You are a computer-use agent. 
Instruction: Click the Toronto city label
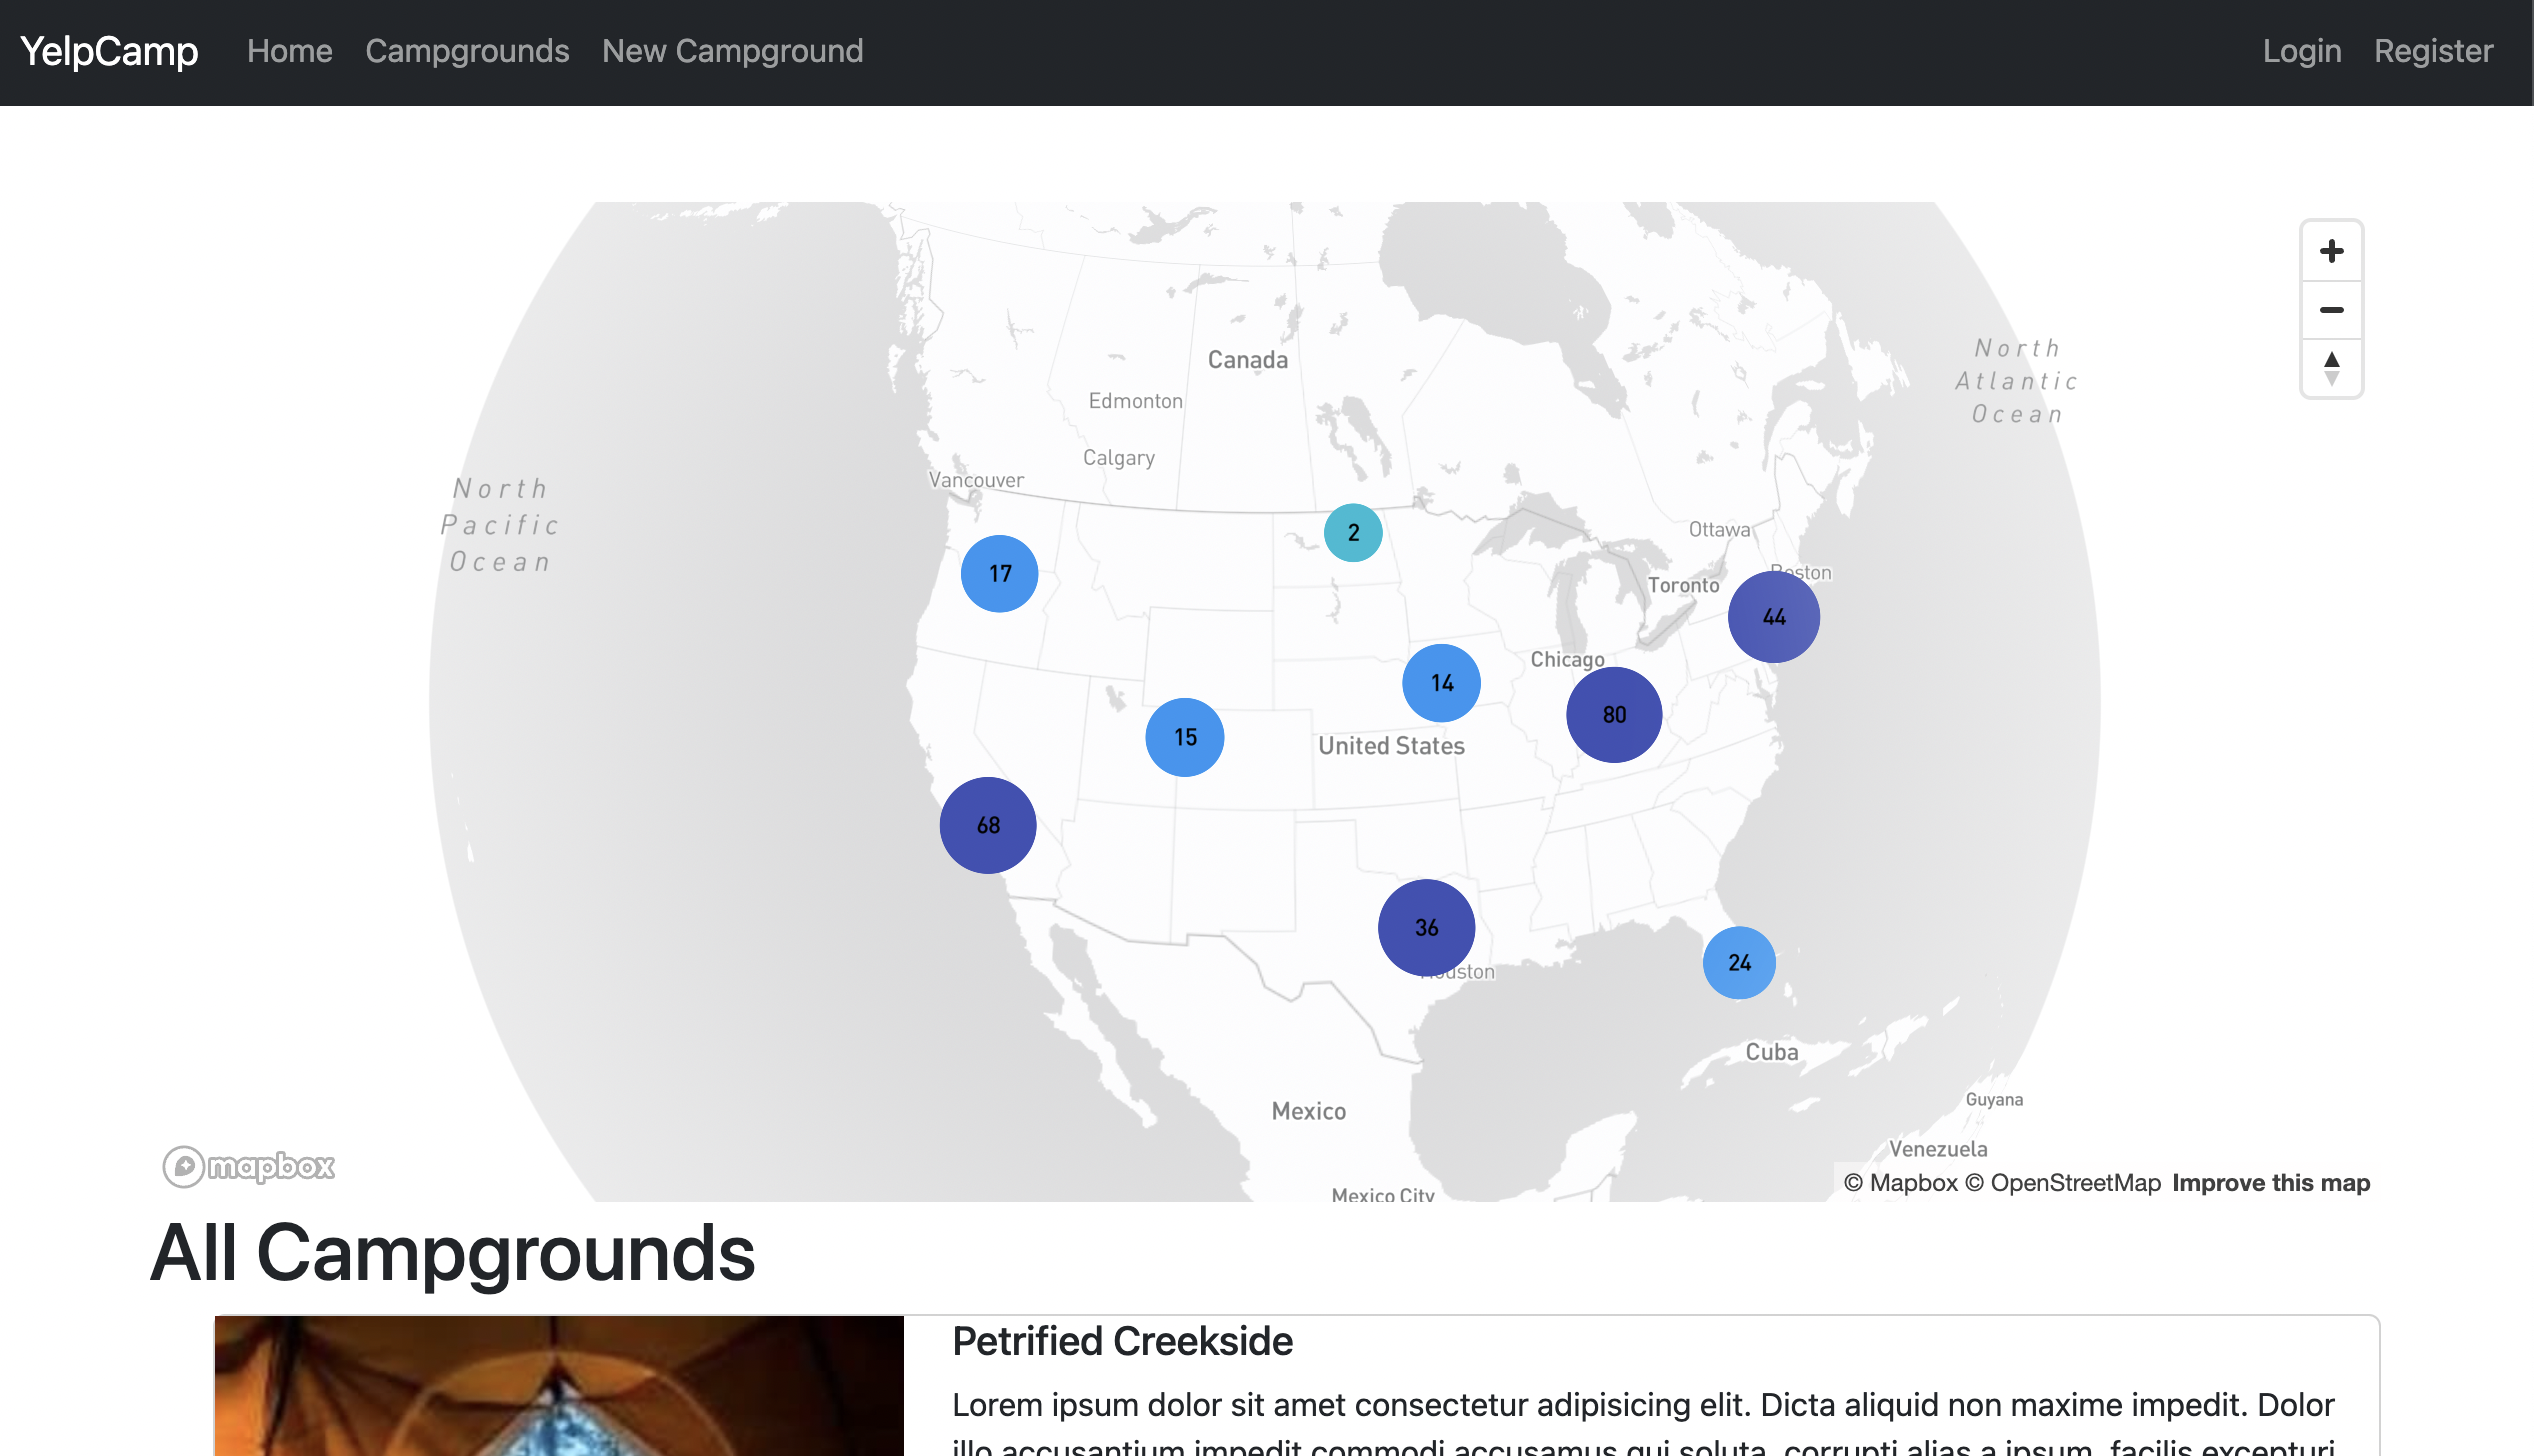[x=1683, y=585]
